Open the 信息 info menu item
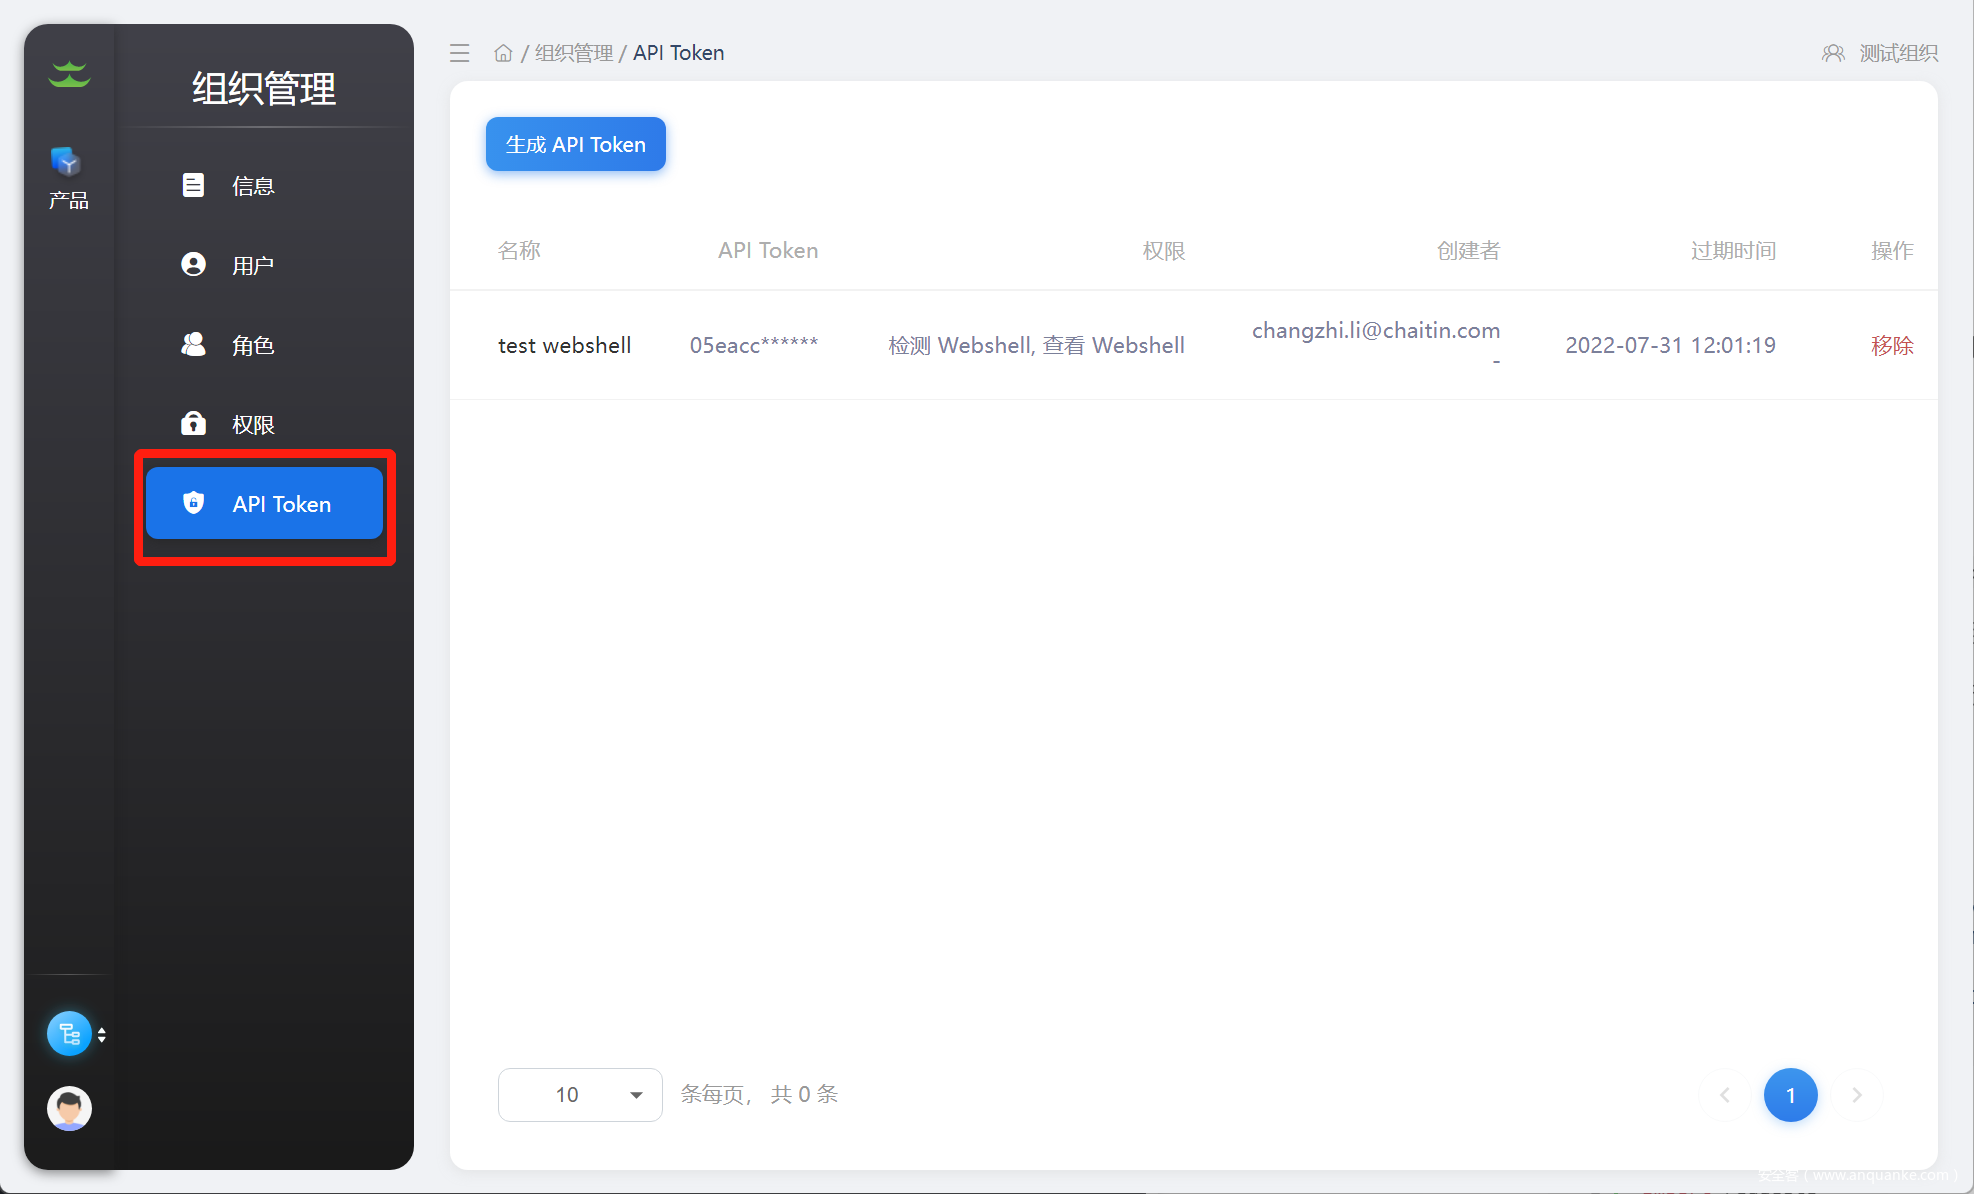The width and height of the screenshot is (1974, 1194). point(252,186)
